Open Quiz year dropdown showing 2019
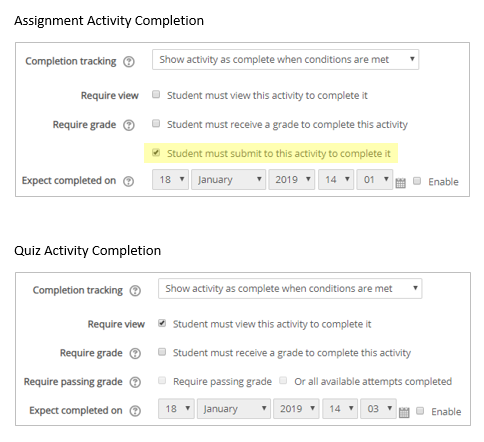The width and height of the screenshot is (484, 442). 296,409
